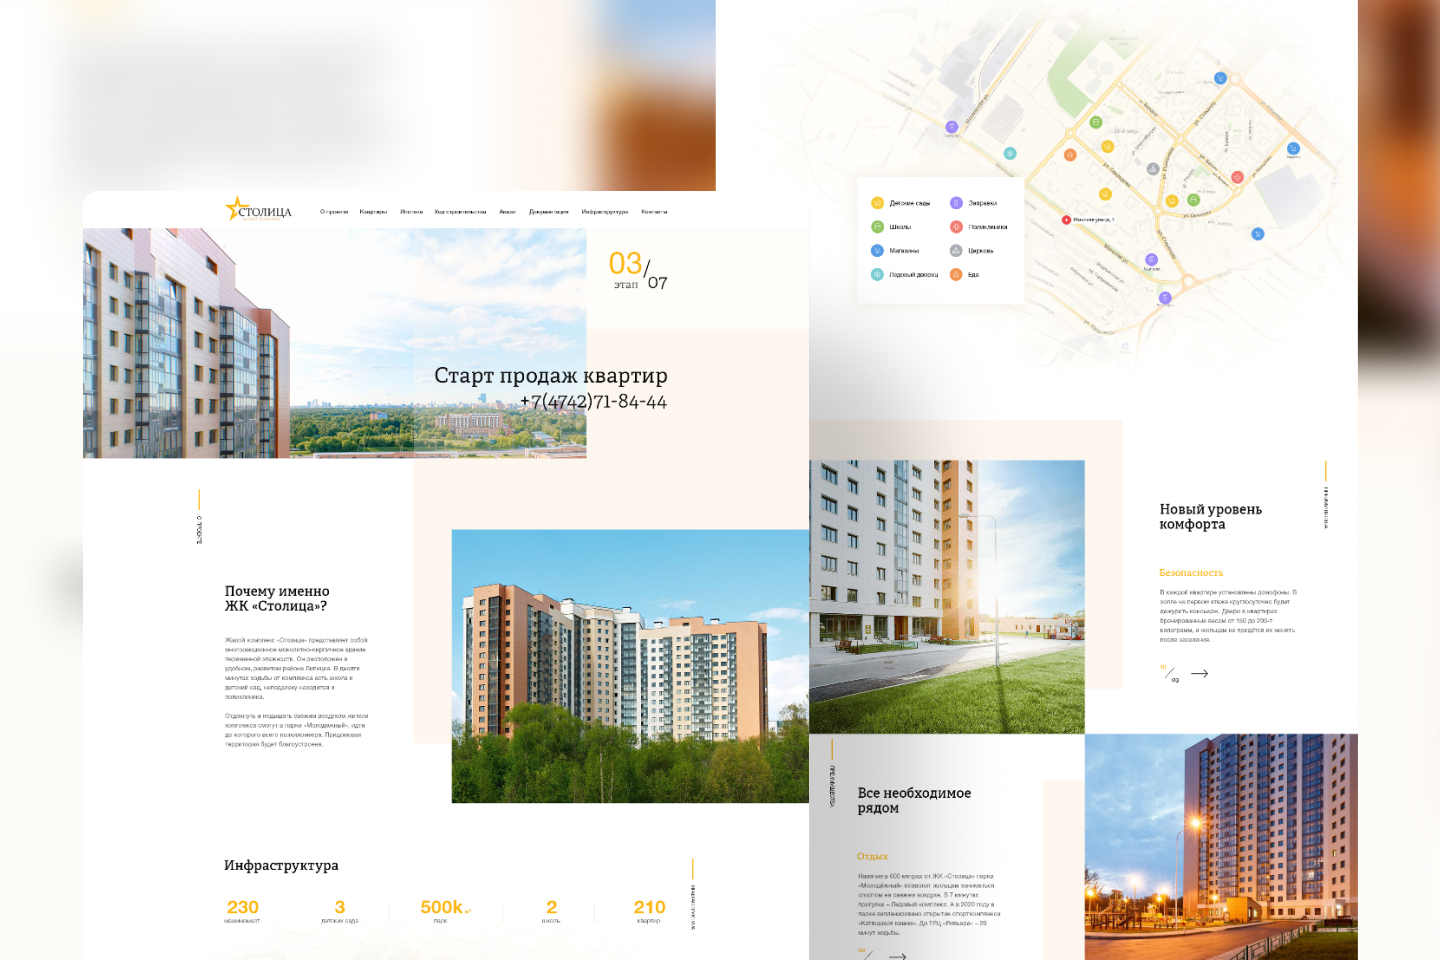Click the orange food marker on the map
The image size is (1440, 960).
(1070, 155)
